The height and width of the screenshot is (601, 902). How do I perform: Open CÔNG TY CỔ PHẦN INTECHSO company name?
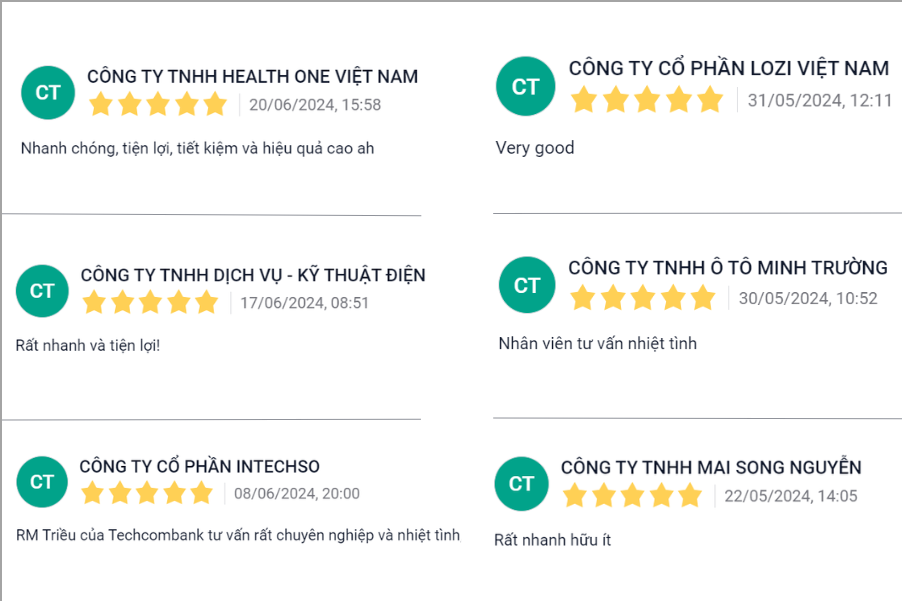[x=199, y=467]
